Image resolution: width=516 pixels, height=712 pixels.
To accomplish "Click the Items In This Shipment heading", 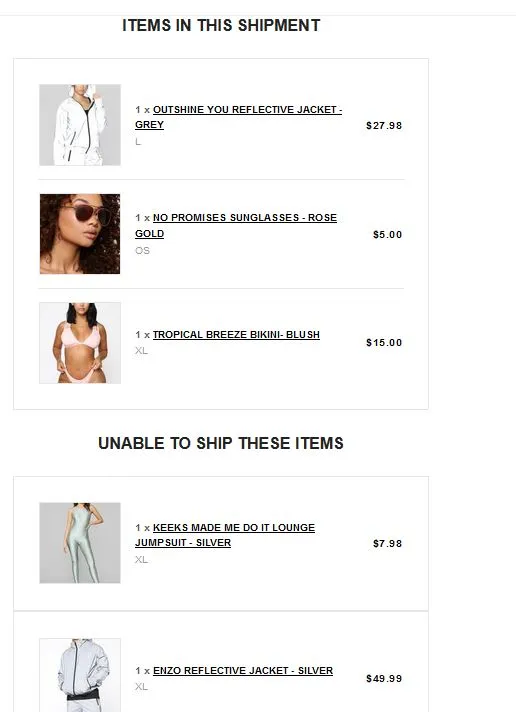I will 221,25.
